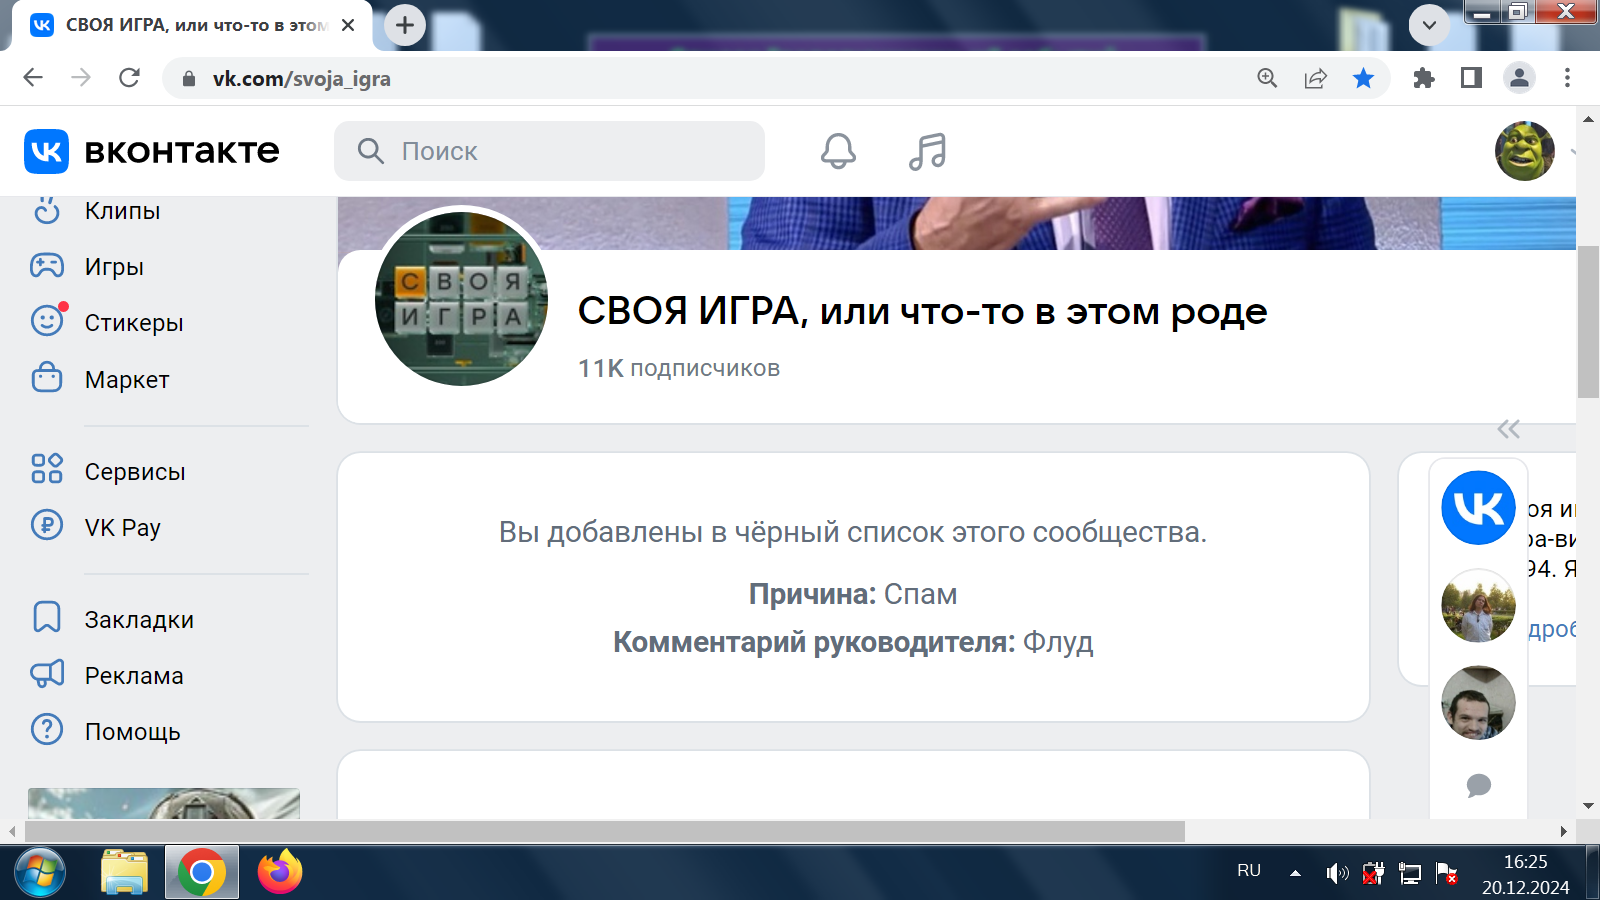This screenshot has width=1600, height=900.
Task: Open Shrek profile avatar menu
Action: pyautogui.click(x=1524, y=151)
